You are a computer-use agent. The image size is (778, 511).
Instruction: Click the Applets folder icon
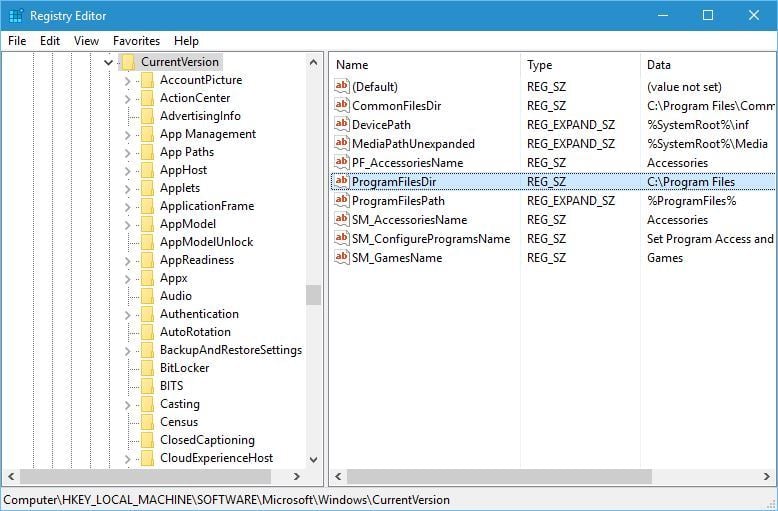click(147, 188)
